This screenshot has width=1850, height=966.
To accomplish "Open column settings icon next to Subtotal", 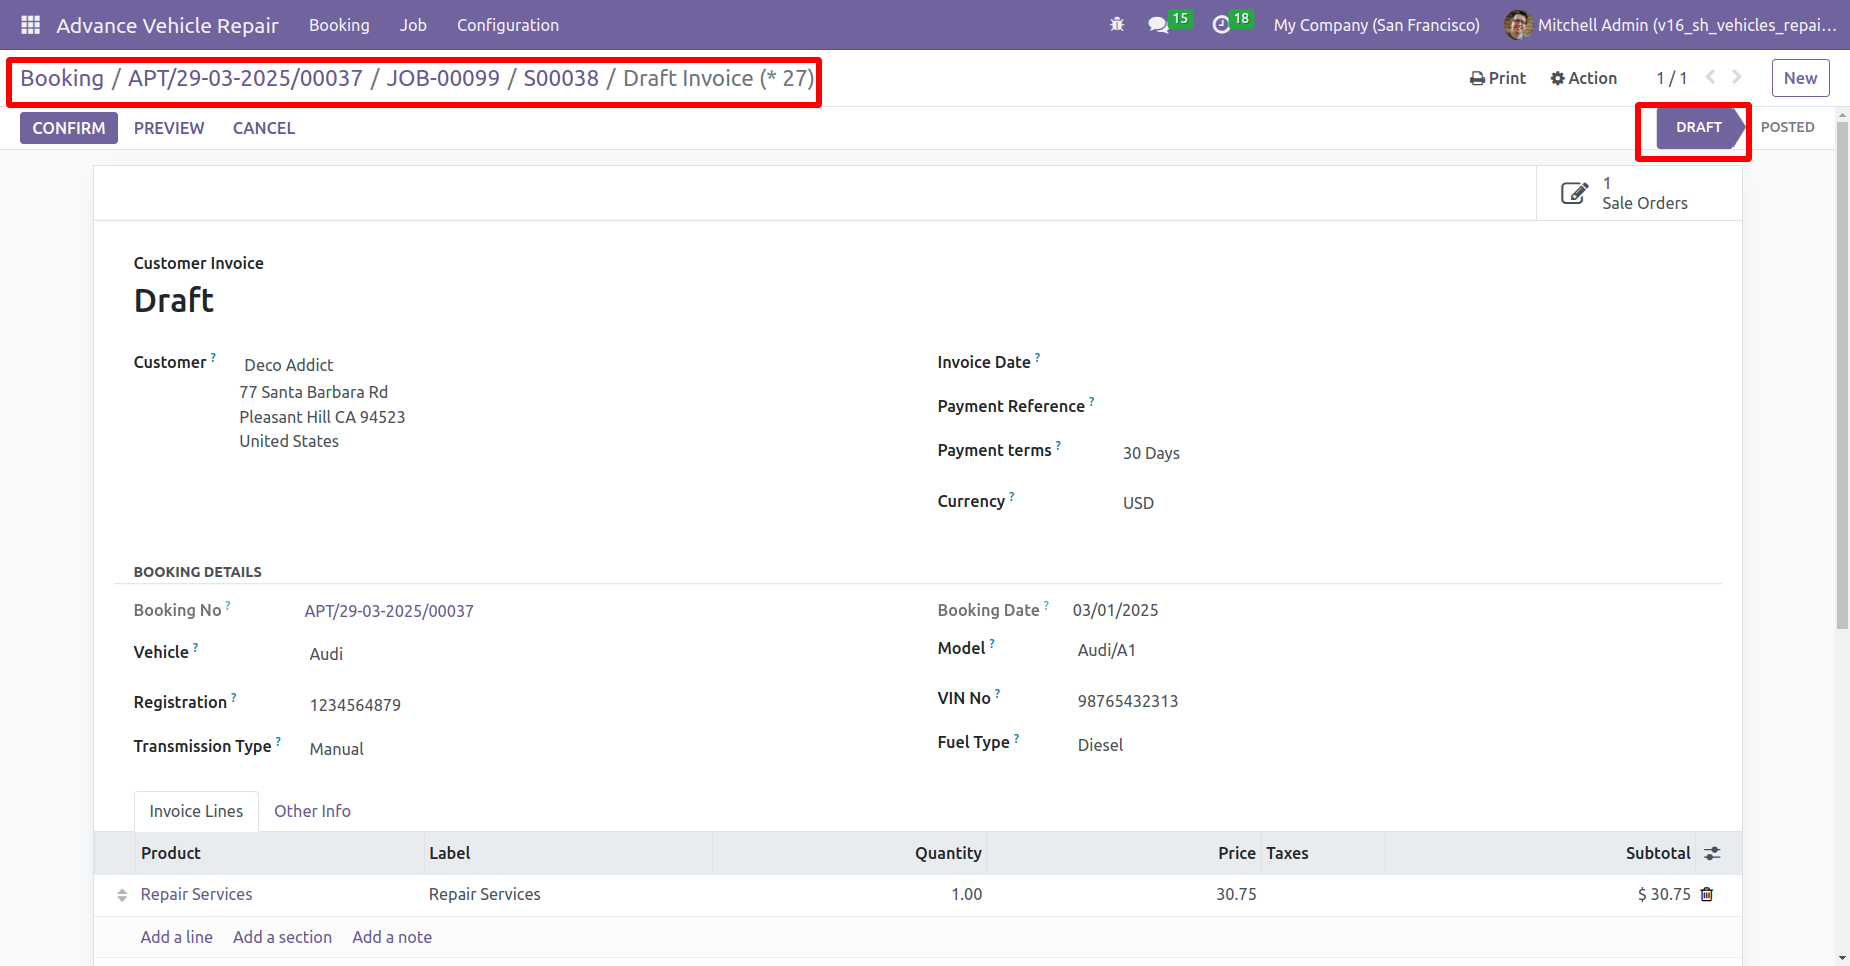I will point(1712,853).
